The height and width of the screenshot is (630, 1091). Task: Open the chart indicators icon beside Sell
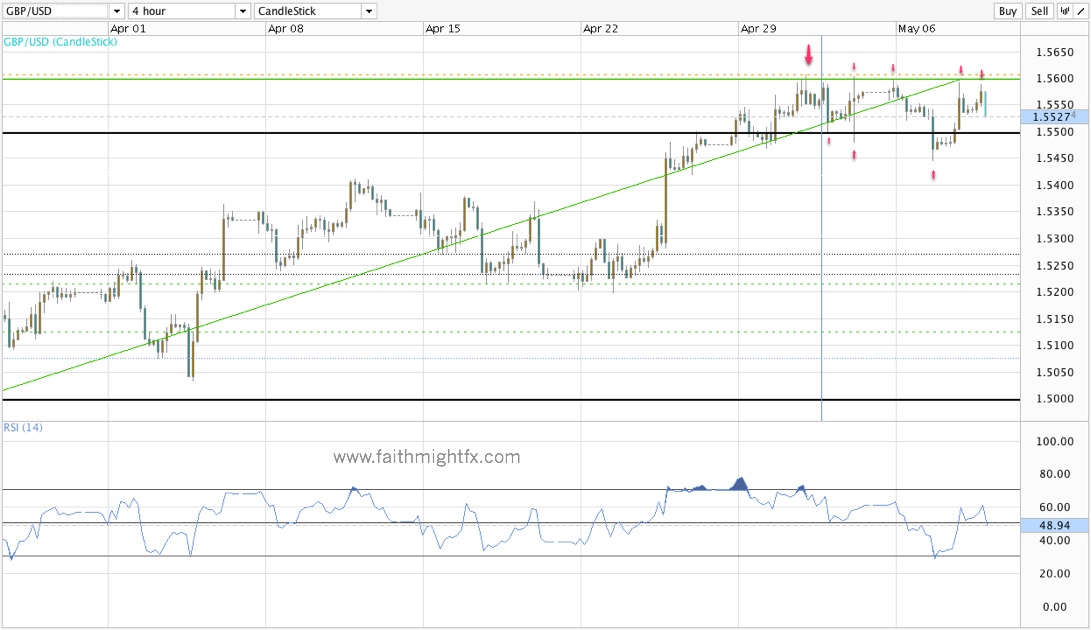1064,11
